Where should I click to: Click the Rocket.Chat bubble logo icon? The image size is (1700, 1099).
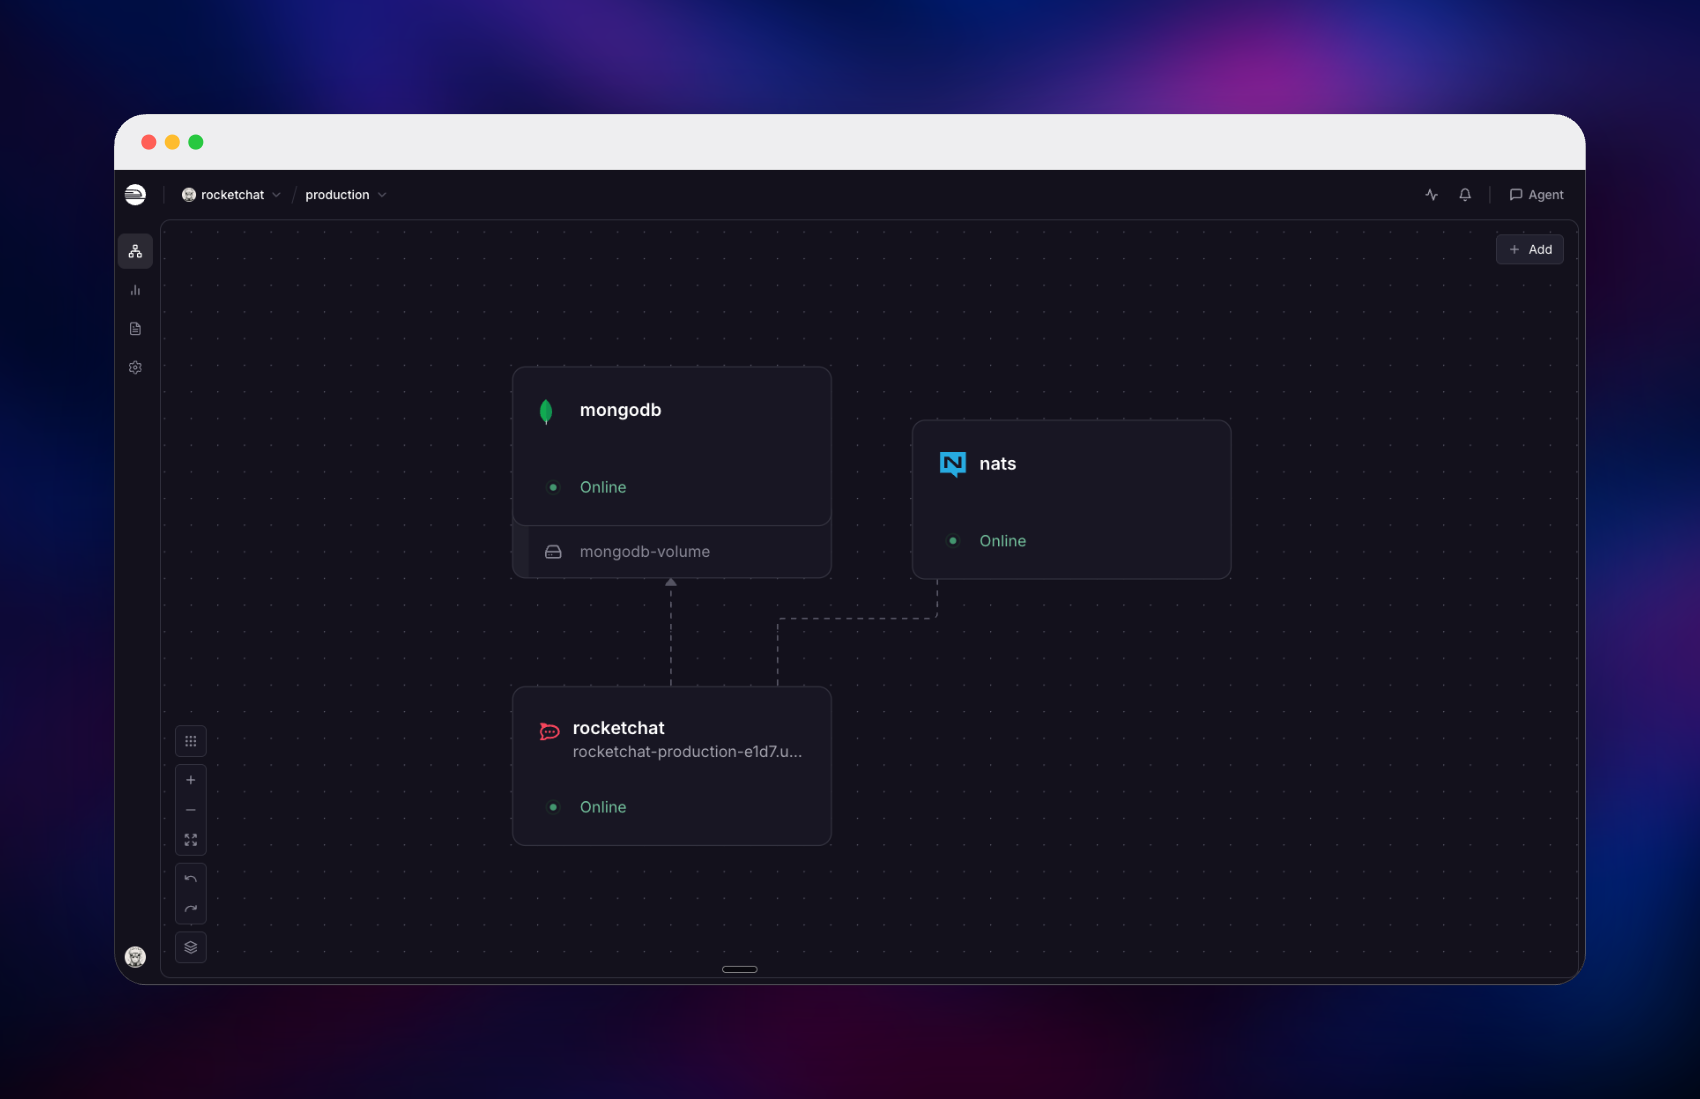coord(549,731)
